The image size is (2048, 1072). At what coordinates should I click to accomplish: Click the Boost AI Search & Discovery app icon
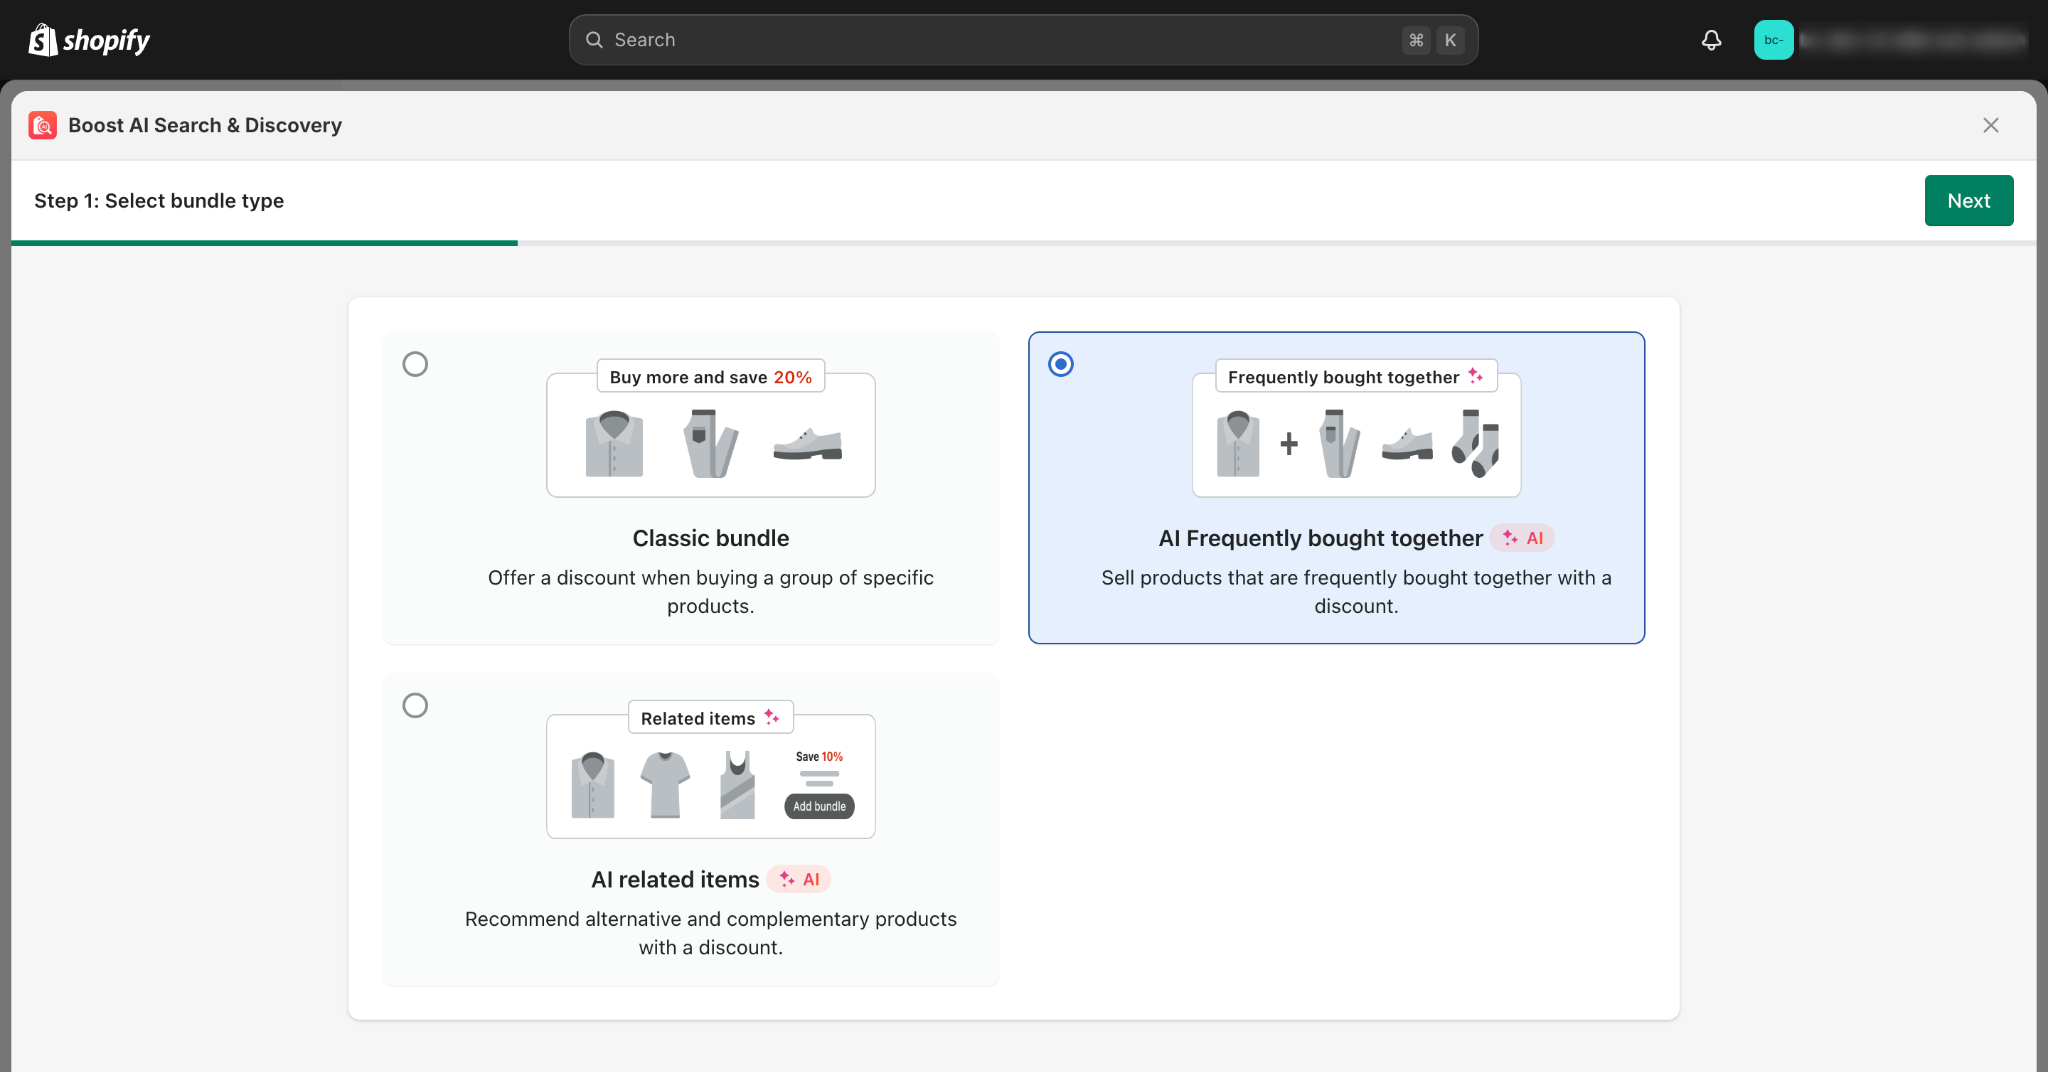(x=43, y=125)
